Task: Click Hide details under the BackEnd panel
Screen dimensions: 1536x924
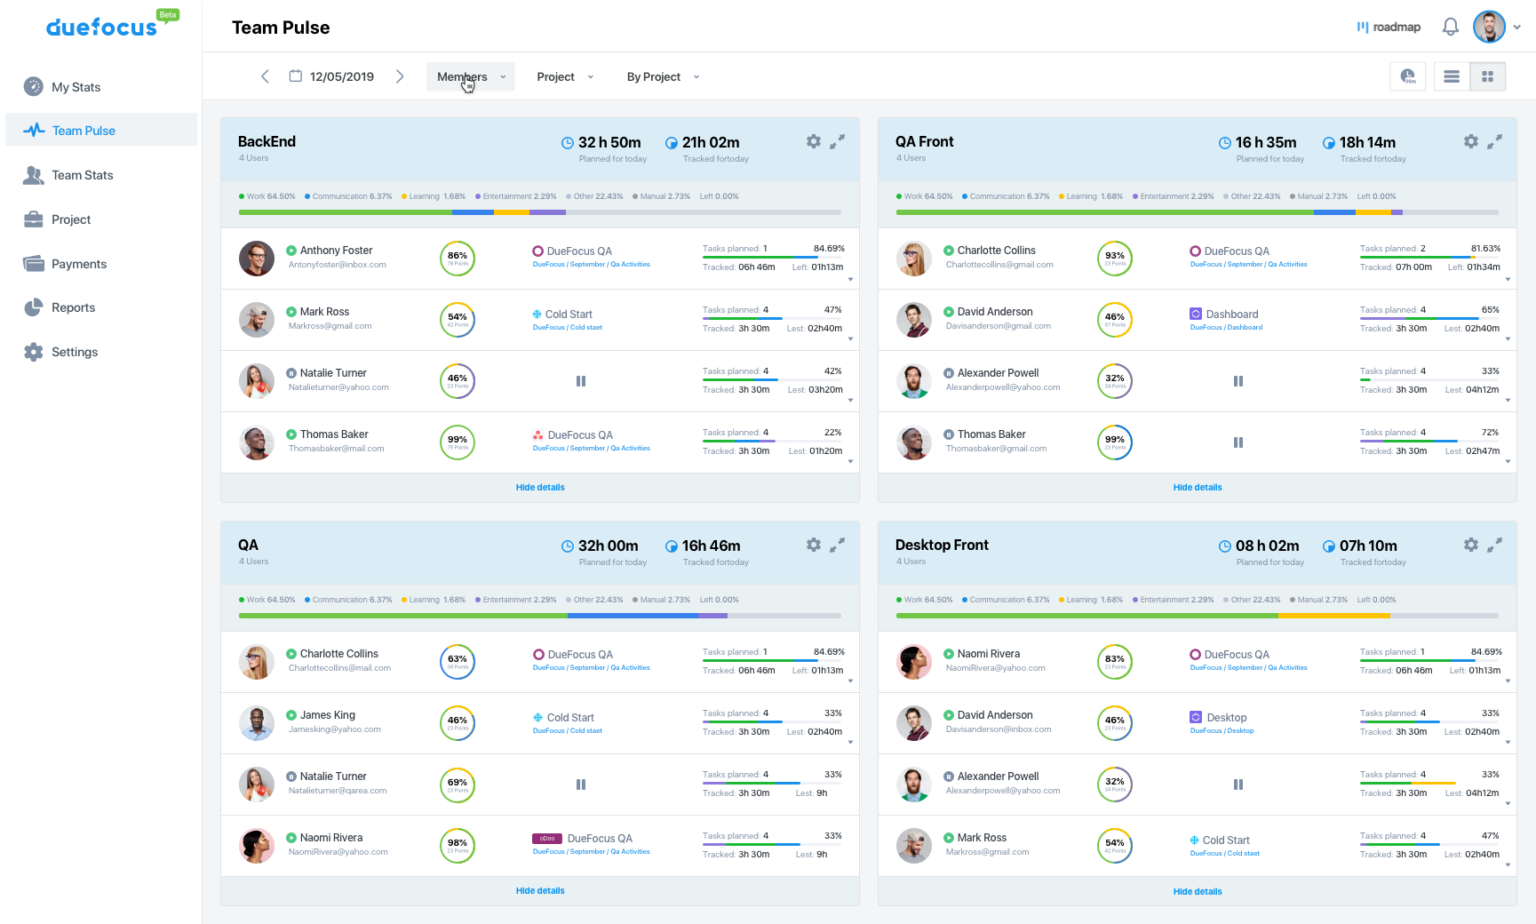Action: tap(540, 487)
